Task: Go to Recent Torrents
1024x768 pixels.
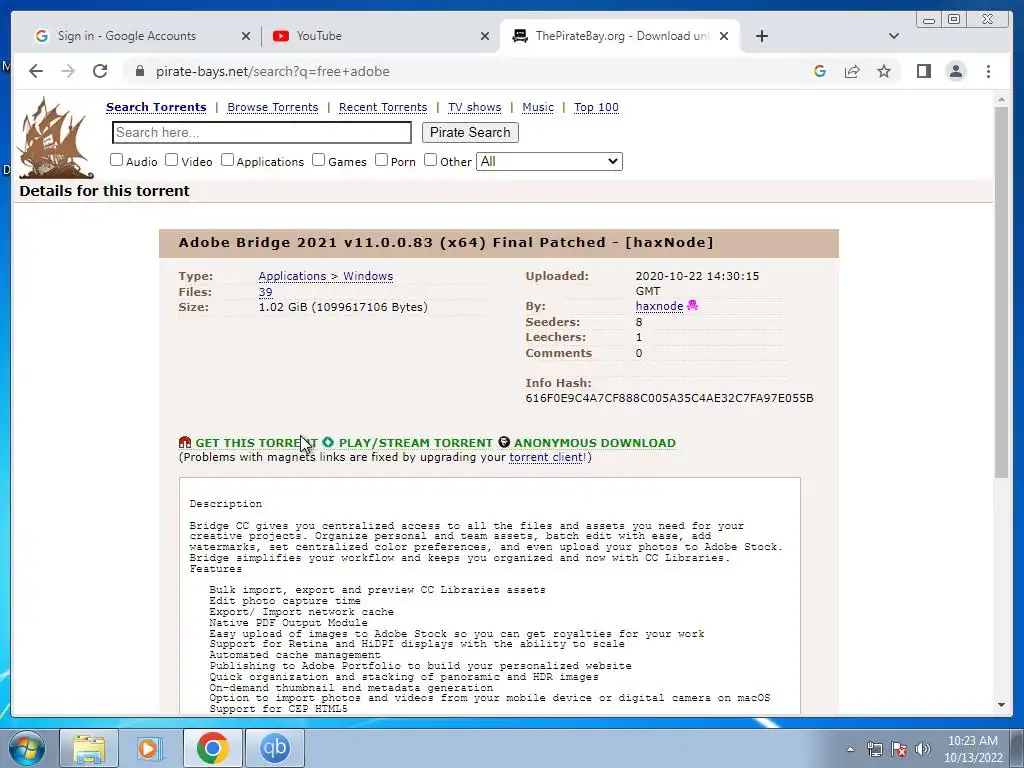Action: 383,107
